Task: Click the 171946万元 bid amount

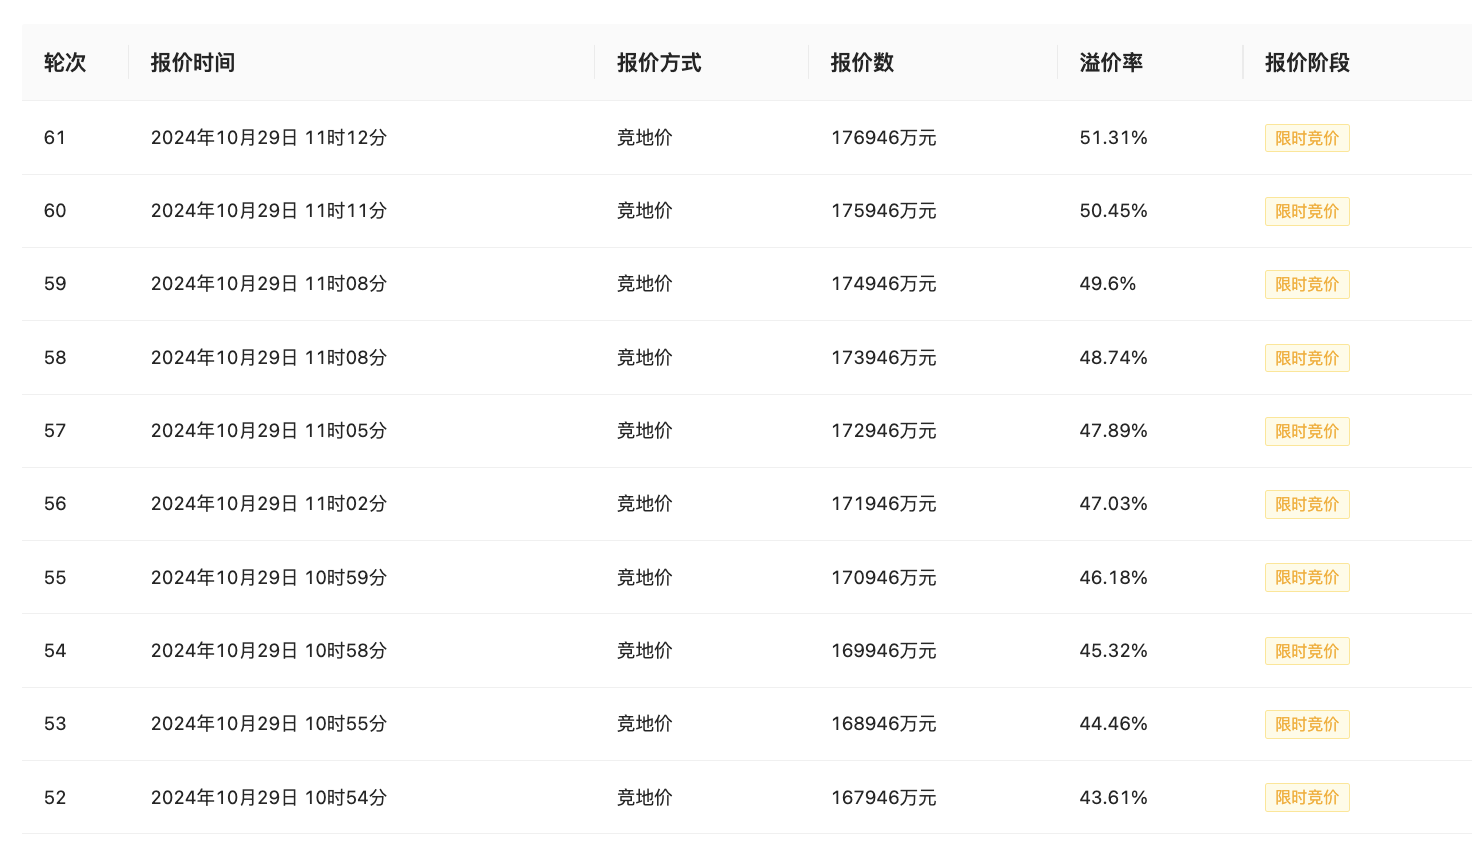Action: point(883,504)
